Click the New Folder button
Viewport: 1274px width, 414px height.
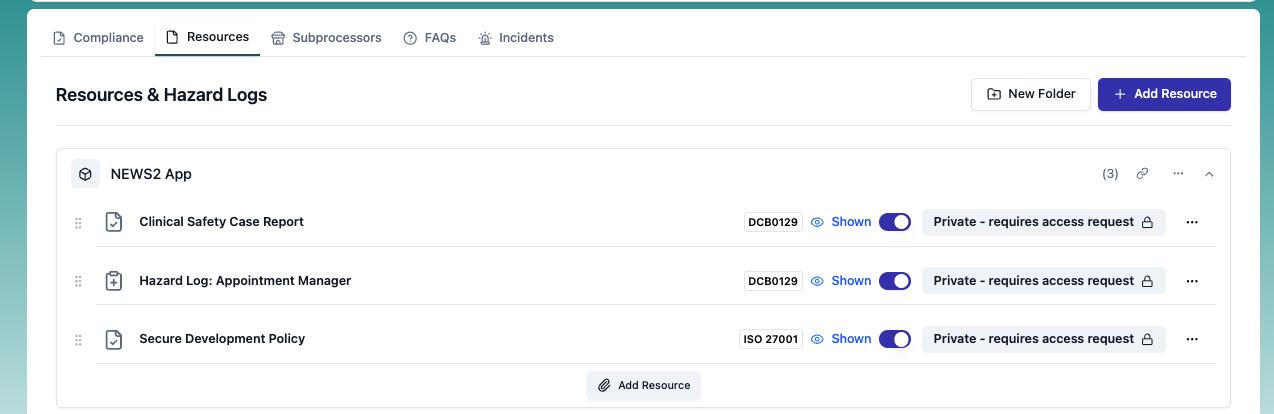[x=1031, y=94]
